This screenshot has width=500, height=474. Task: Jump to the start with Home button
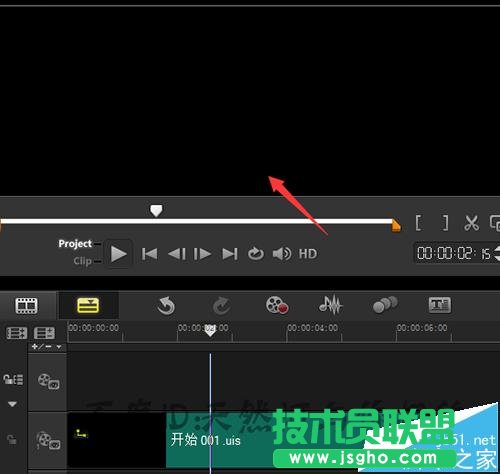pos(149,254)
